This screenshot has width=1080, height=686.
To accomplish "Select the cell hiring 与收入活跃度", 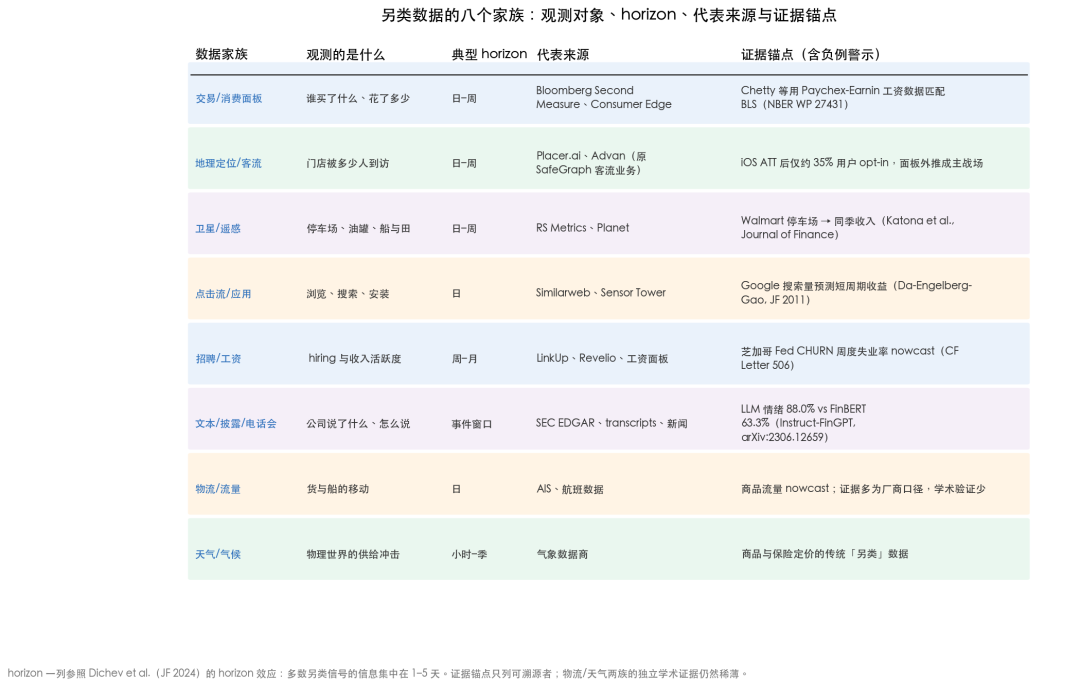I will [355, 359].
